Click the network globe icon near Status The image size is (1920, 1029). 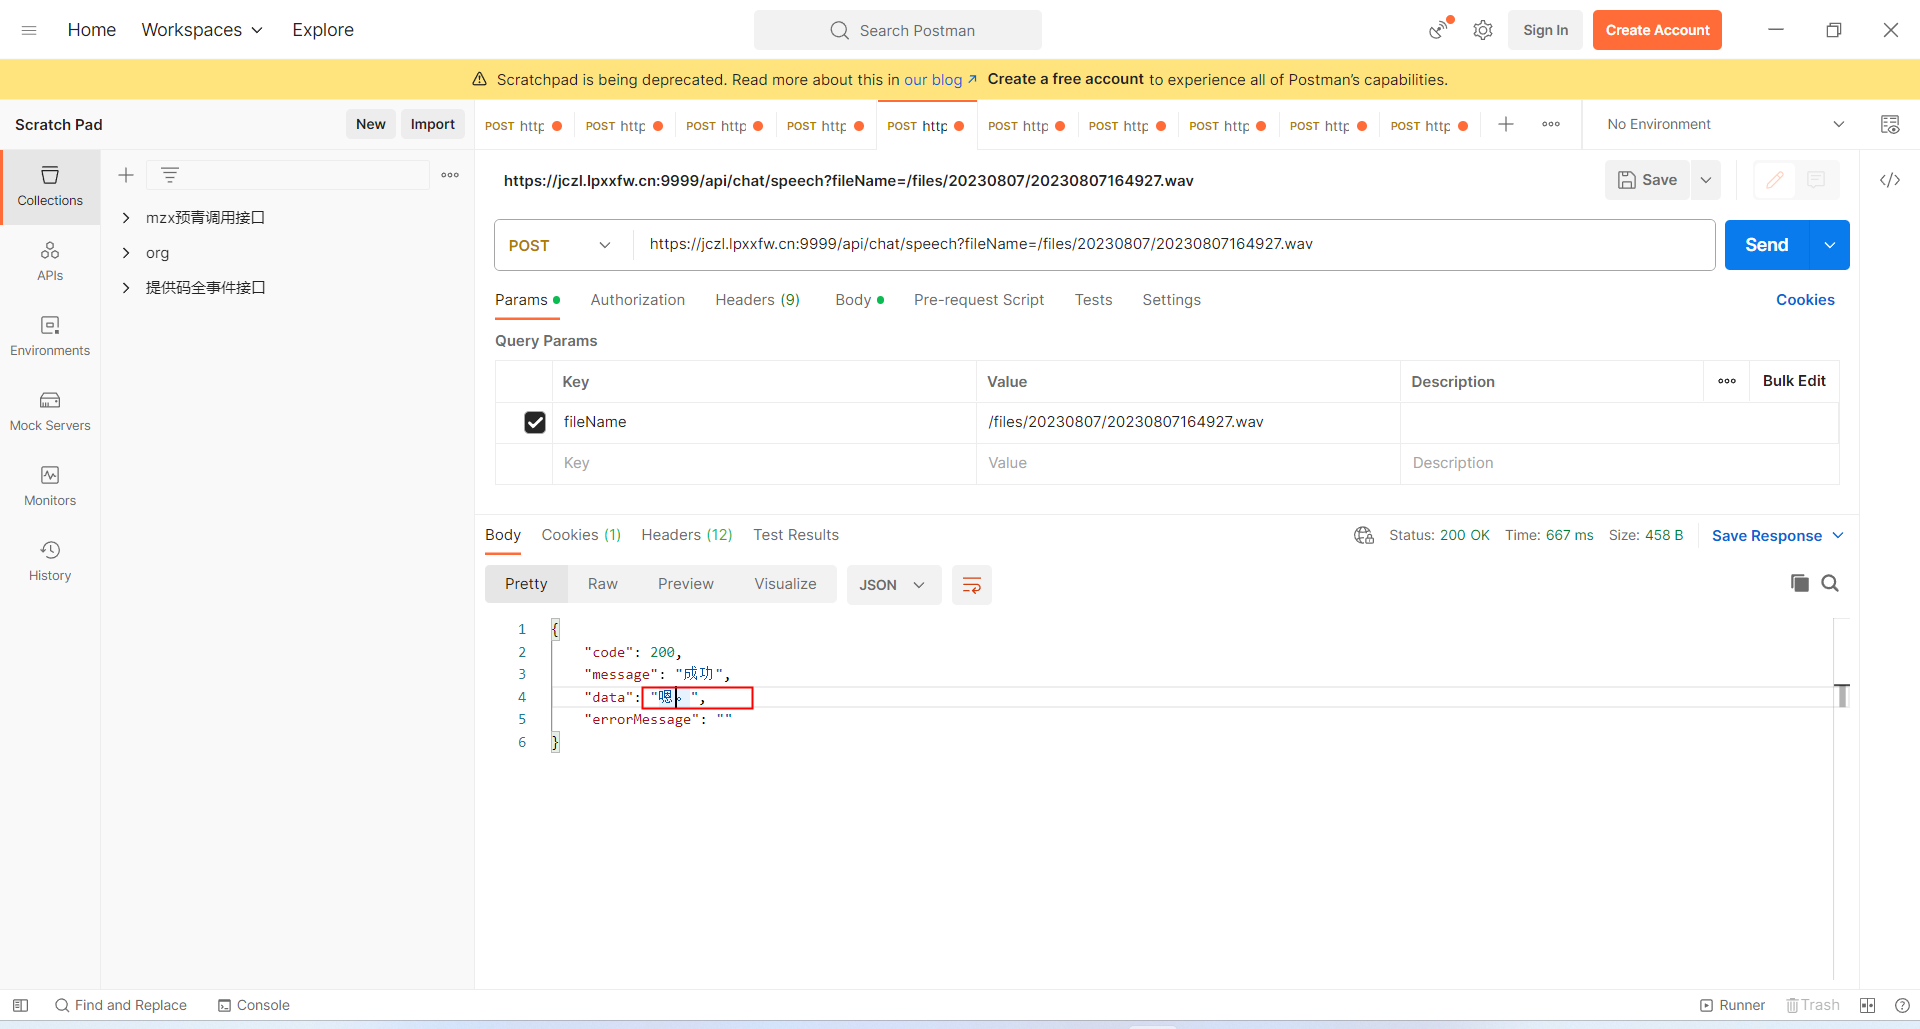[1364, 535]
